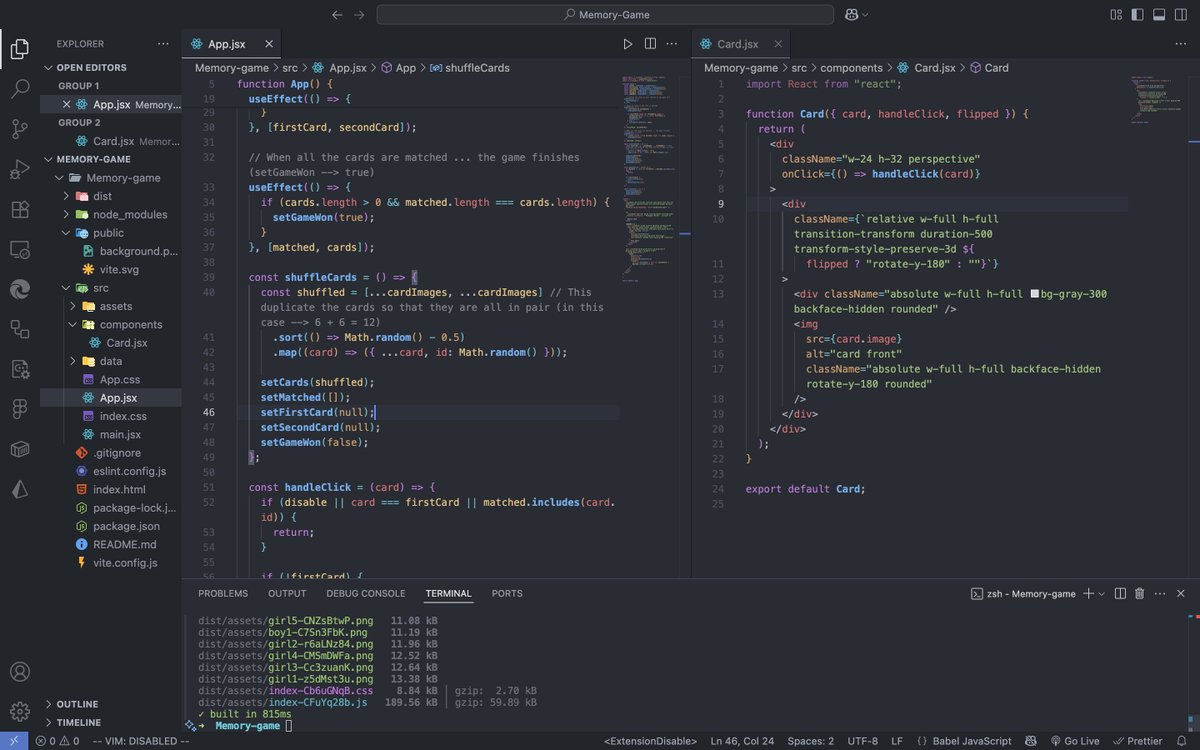The image size is (1200, 750).
Task: Toggle primary side bar visibility
Action: click(x=1137, y=15)
